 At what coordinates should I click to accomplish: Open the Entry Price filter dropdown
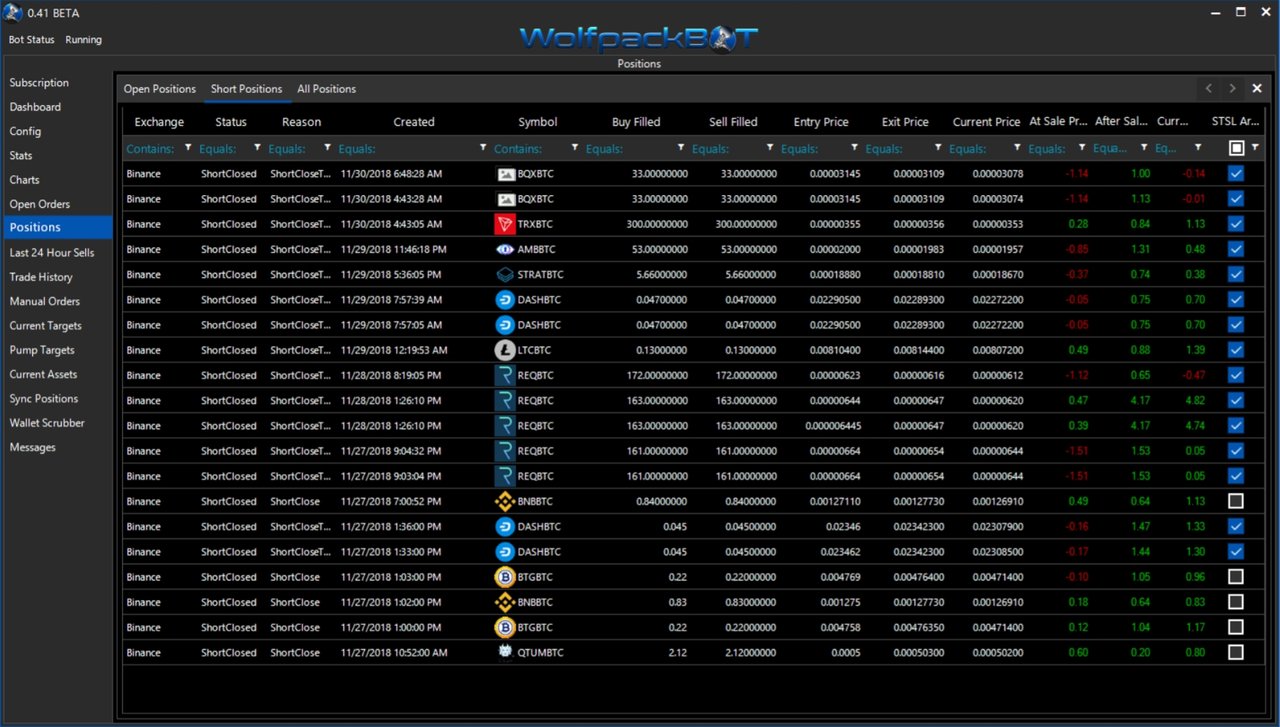pos(853,148)
